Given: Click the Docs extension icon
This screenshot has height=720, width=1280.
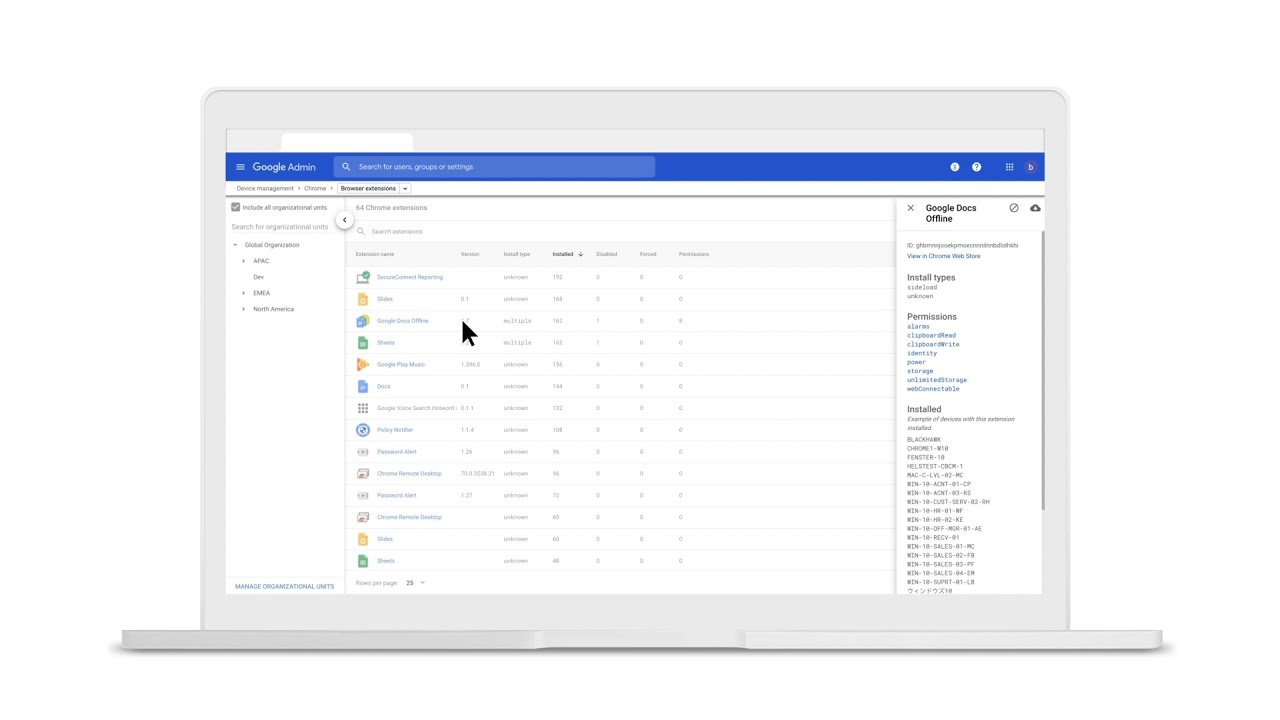Looking at the screenshot, I should coord(363,386).
